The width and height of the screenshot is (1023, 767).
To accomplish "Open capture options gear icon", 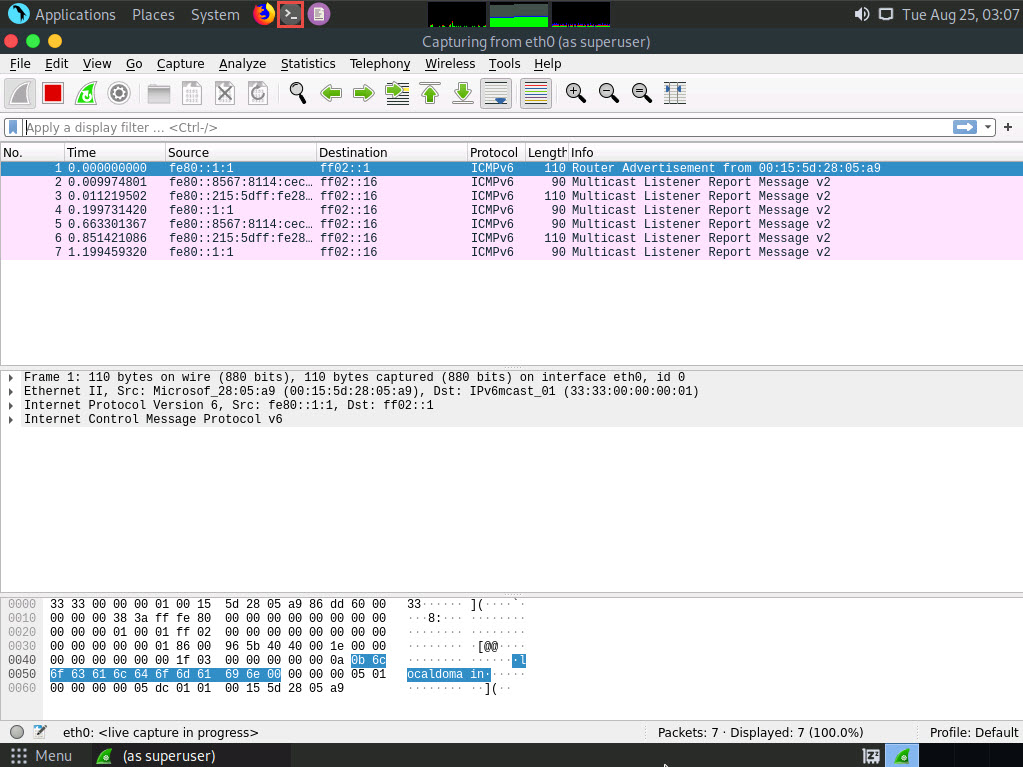I will pos(119,93).
